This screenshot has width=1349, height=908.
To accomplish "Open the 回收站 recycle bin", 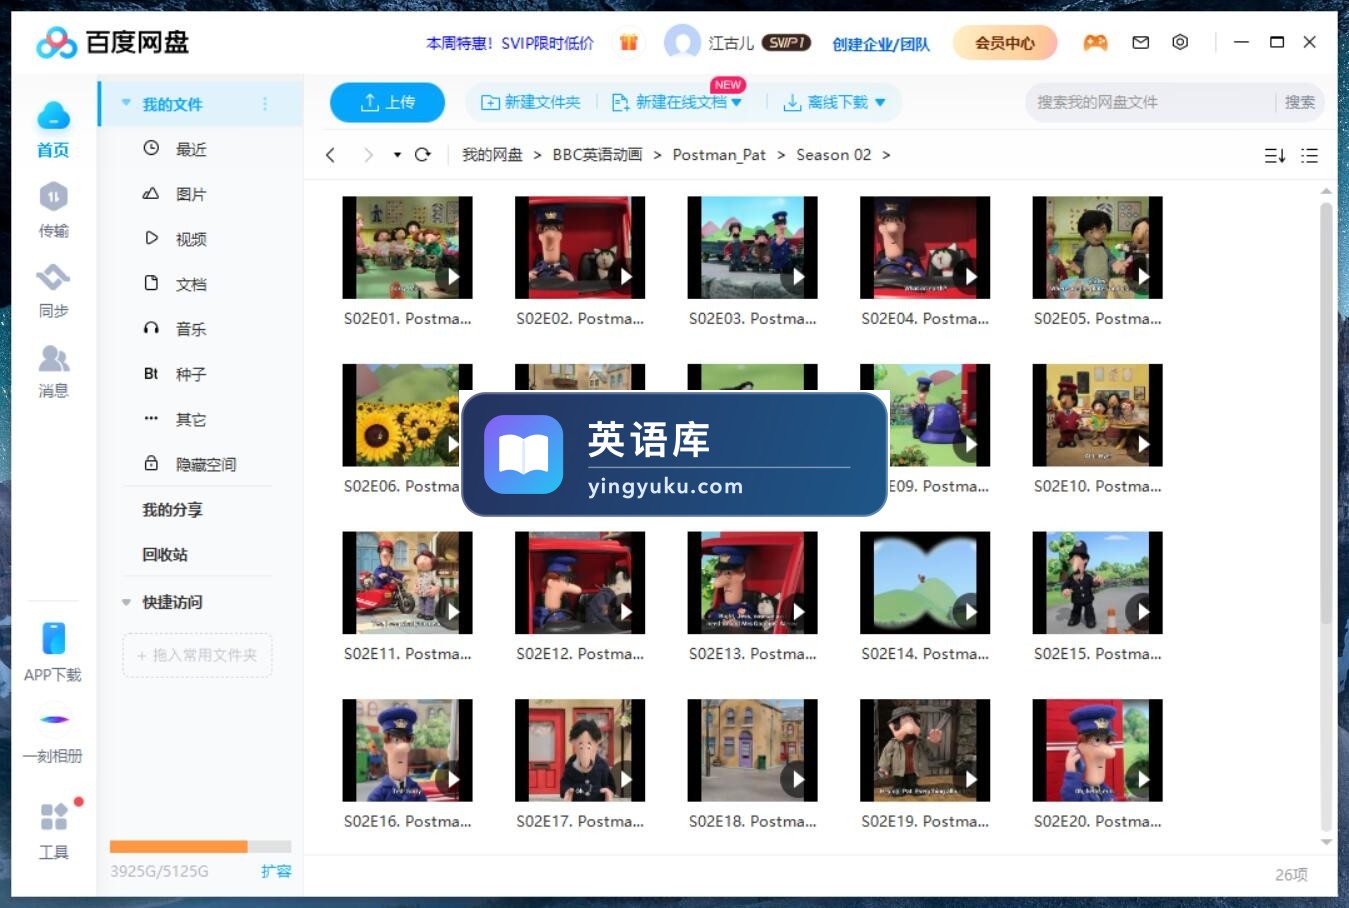I will pyautogui.click(x=165, y=555).
